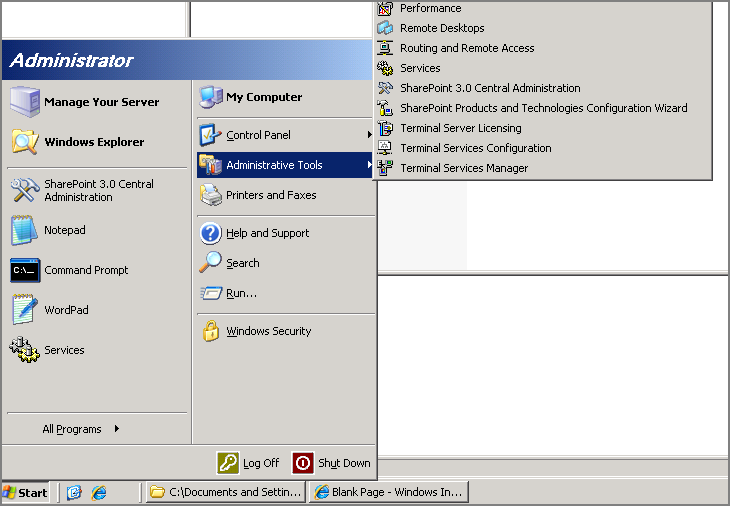Expand All Programs arrow
This screenshot has height=506, width=730.
click(117, 429)
